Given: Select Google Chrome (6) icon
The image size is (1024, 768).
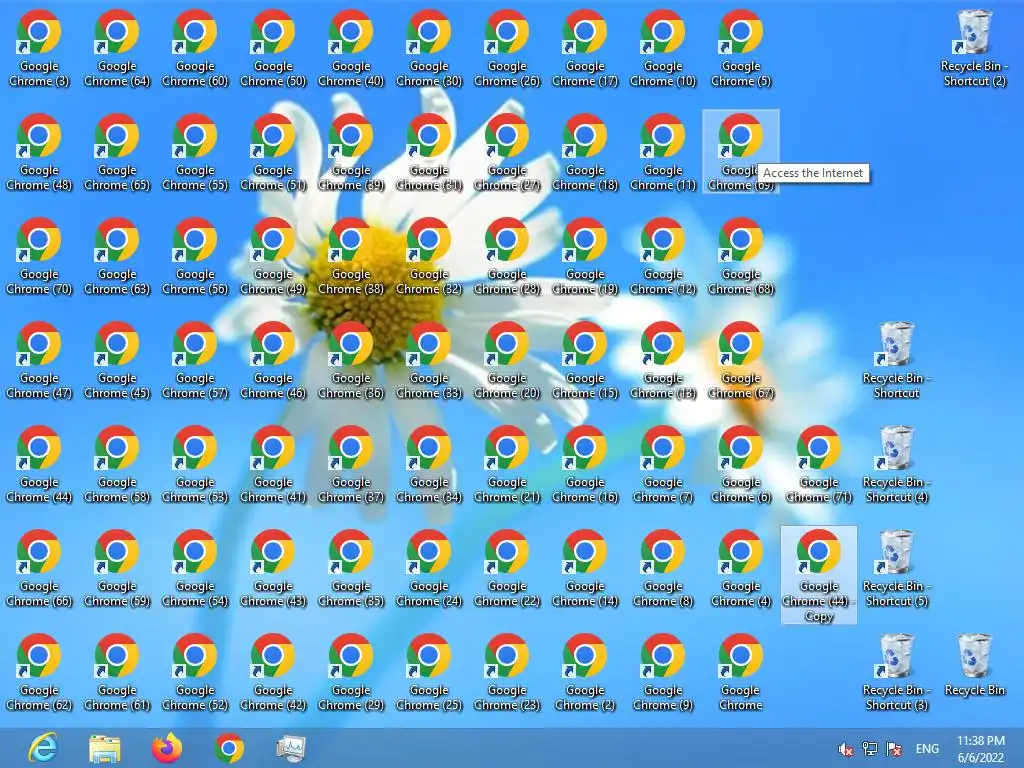Looking at the screenshot, I should (741, 464).
